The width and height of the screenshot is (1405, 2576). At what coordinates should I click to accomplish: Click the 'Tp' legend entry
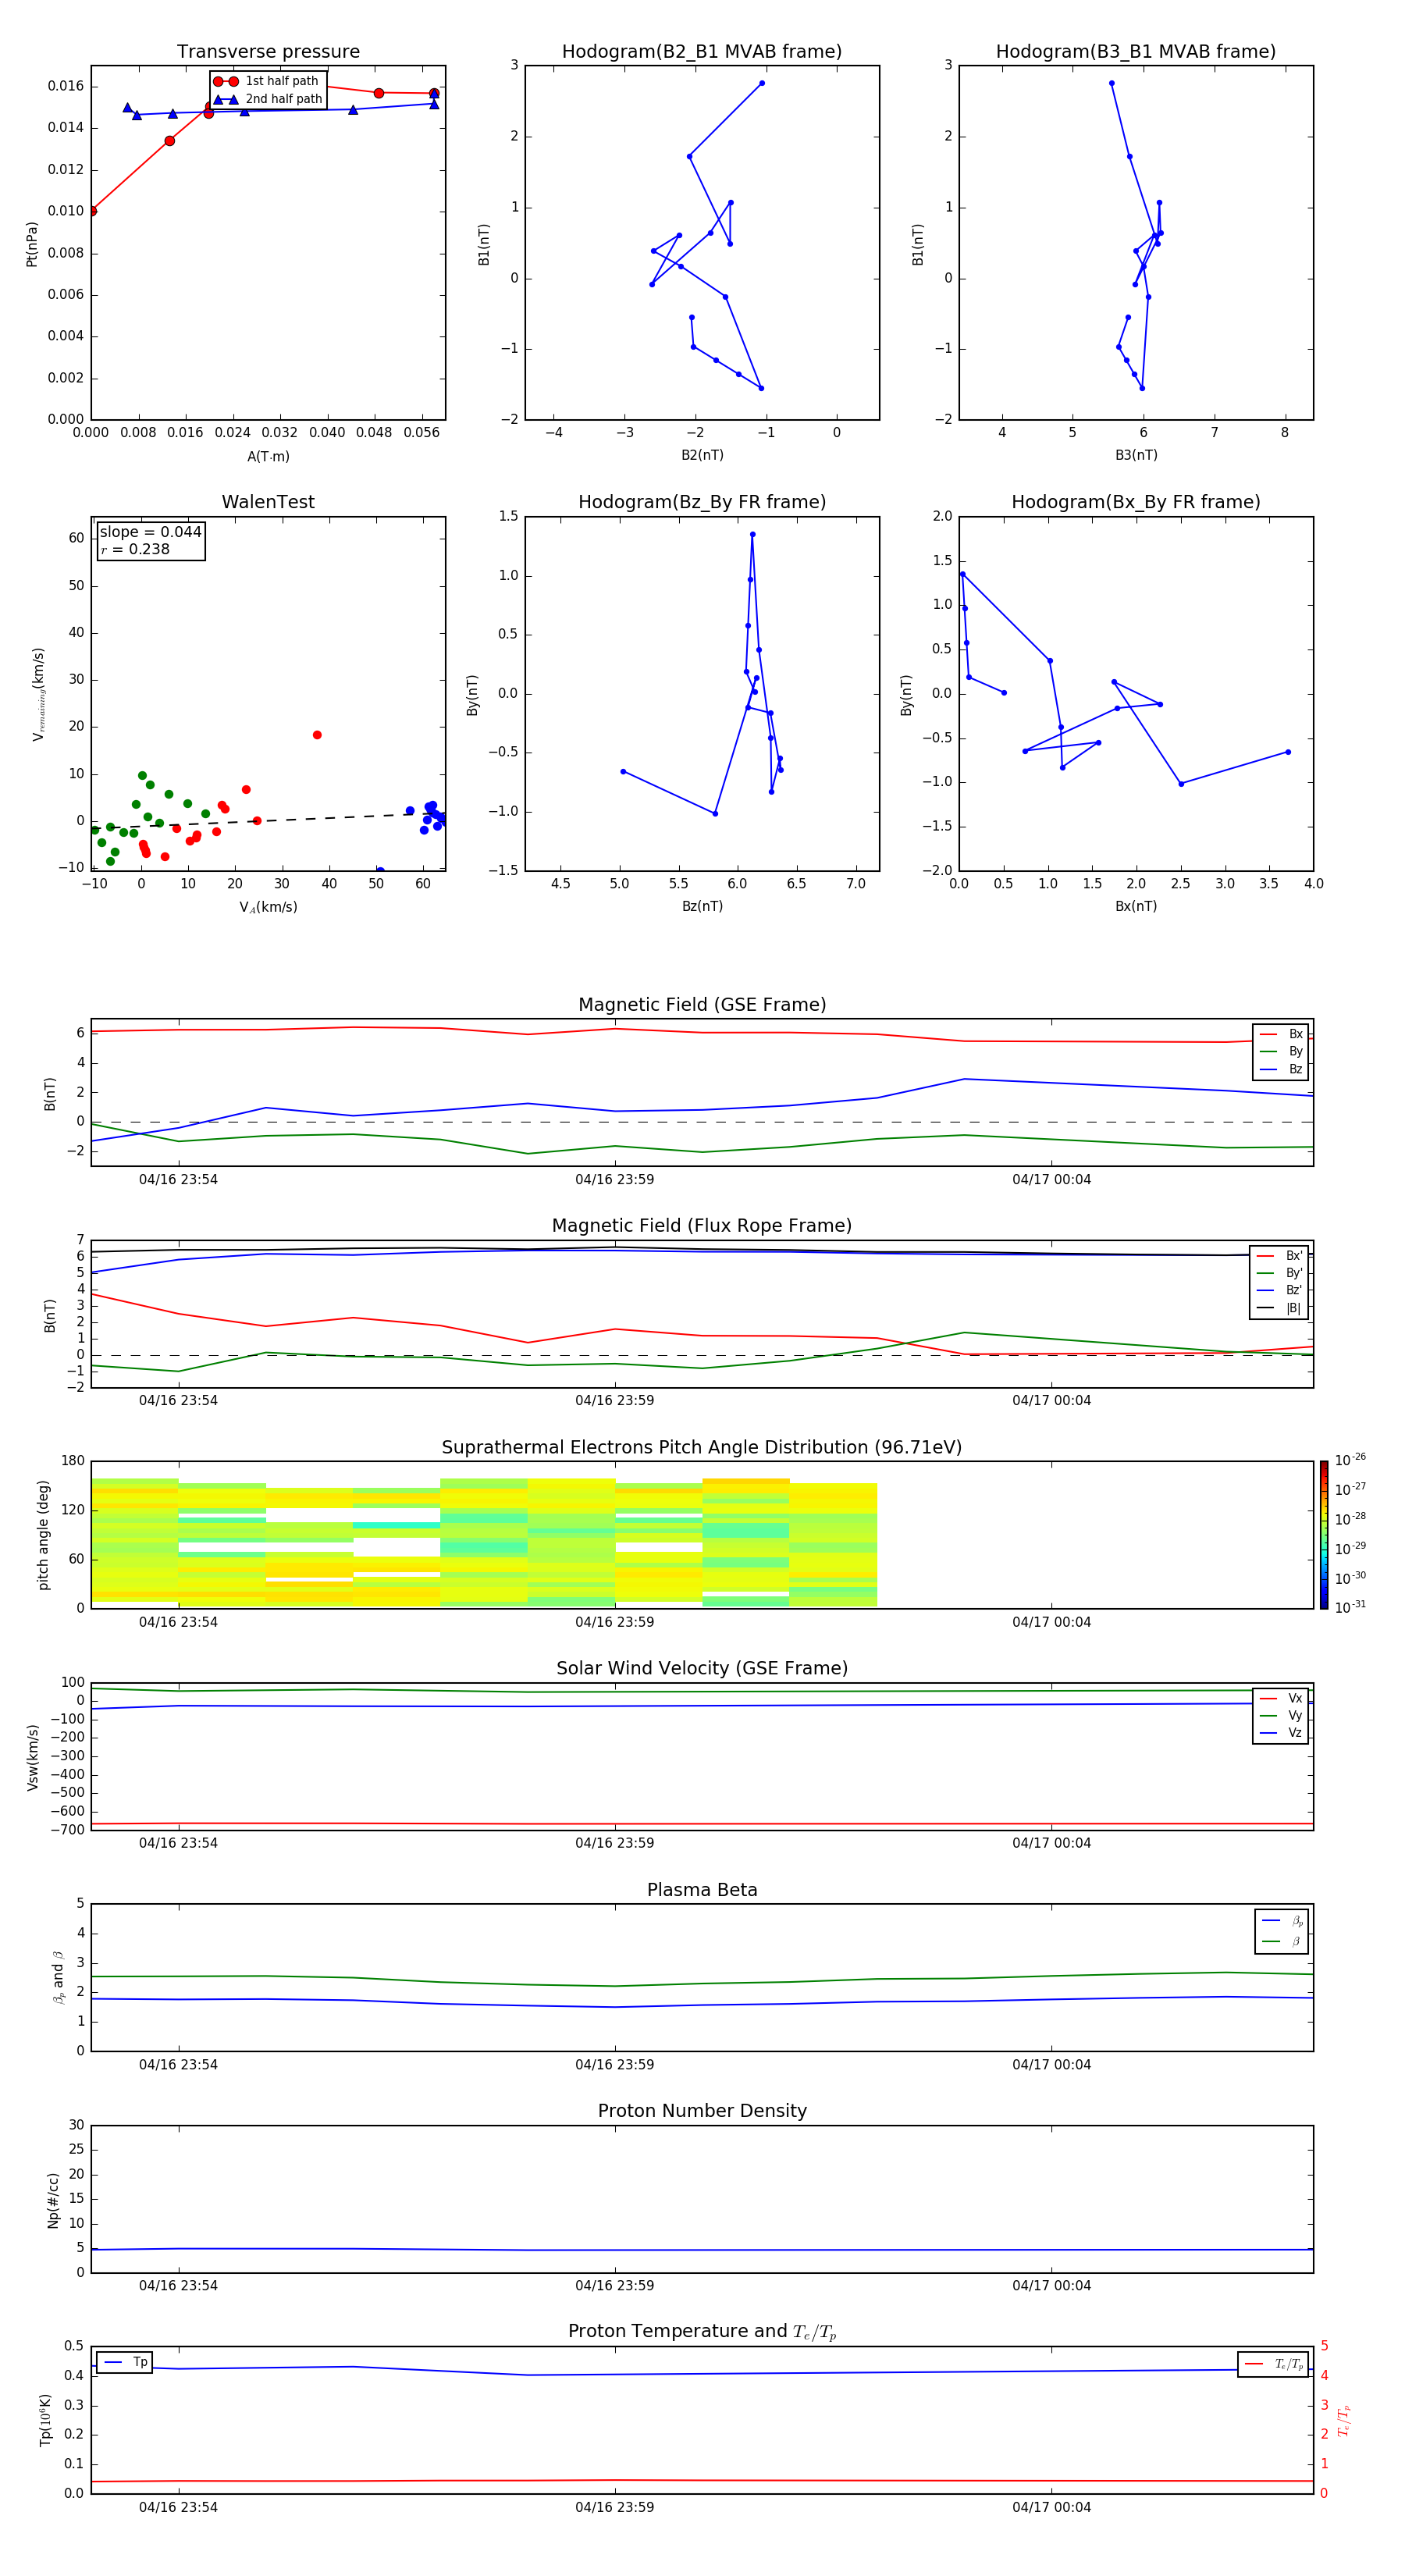tap(126, 2362)
